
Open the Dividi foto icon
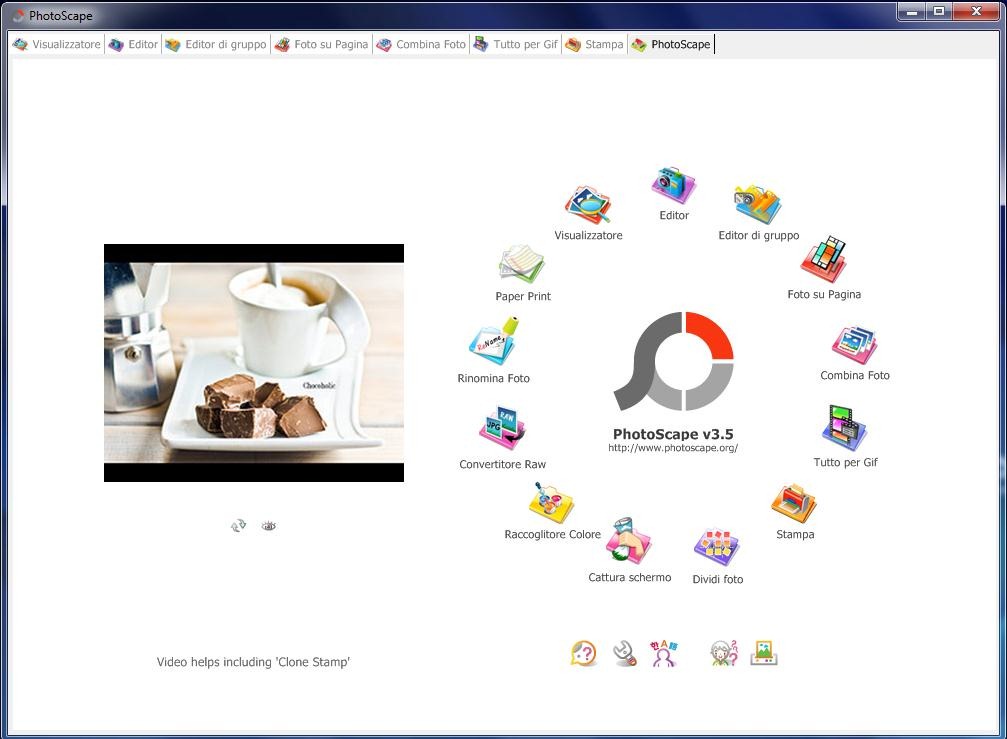pos(717,548)
